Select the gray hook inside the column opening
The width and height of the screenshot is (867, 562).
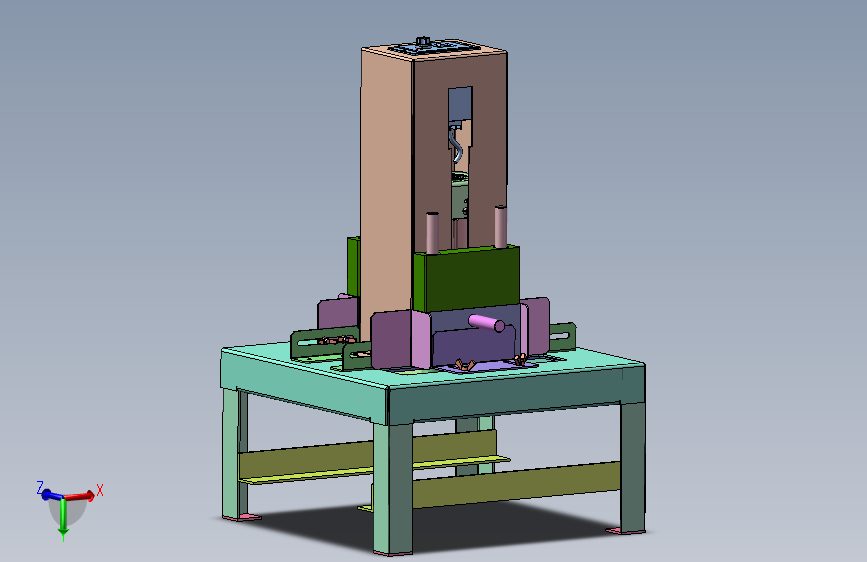coord(456,144)
